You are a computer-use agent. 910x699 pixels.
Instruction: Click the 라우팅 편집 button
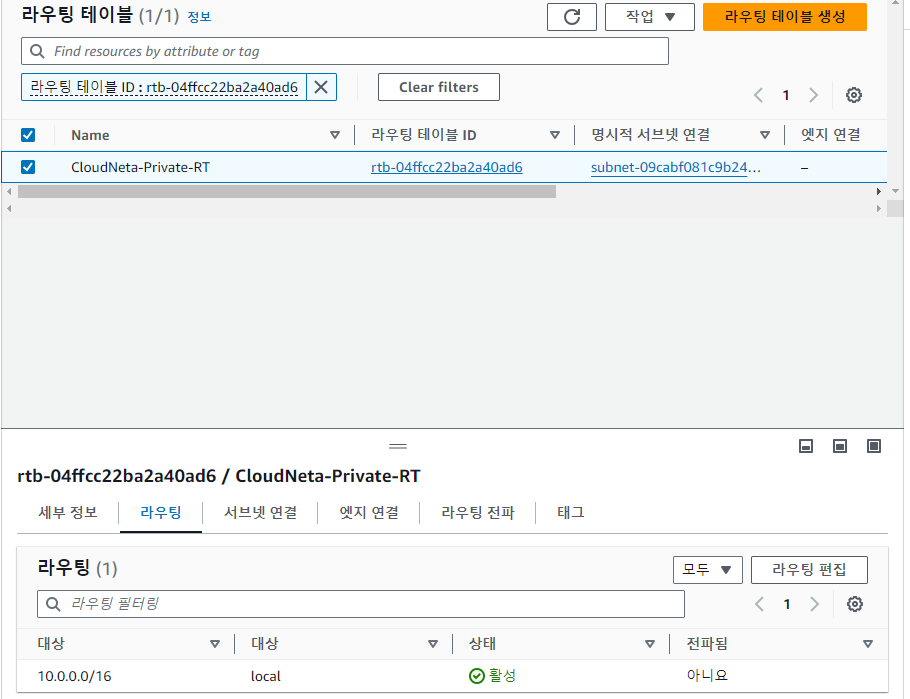(x=809, y=570)
